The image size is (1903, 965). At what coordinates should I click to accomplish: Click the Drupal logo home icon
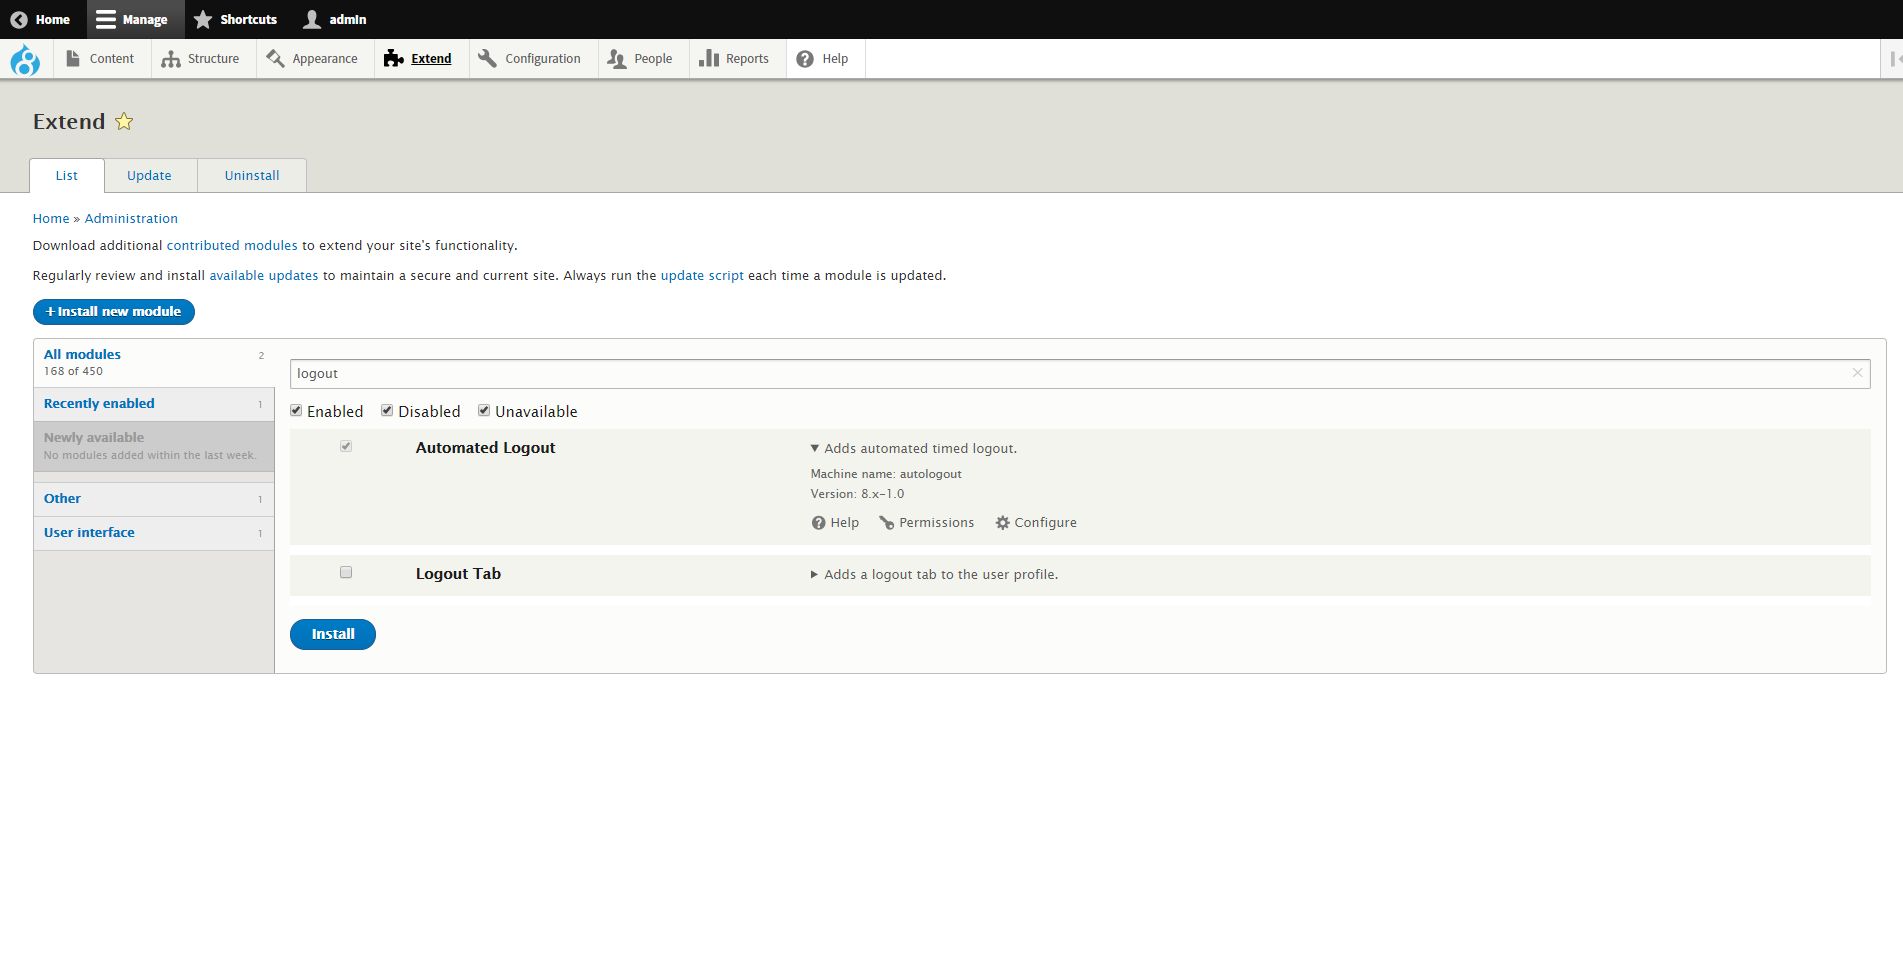(25, 60)
